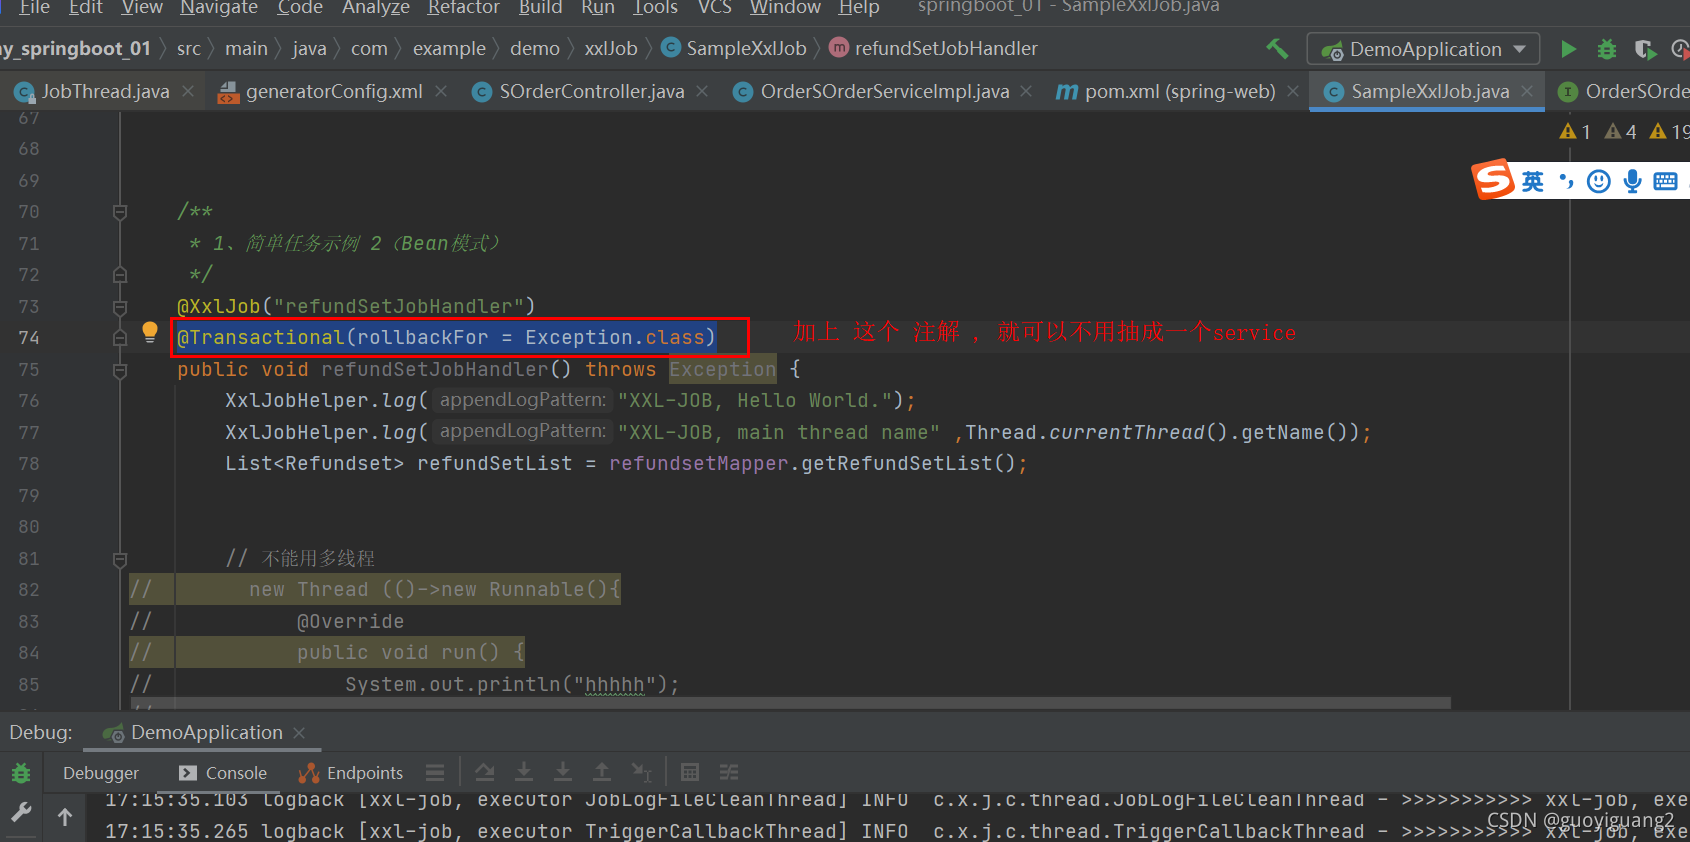Image resolution: width=1690 pixels, height=842 pixels.
Task: Toggle the annotation fold marker at line 73
Action: click(120, 307)
